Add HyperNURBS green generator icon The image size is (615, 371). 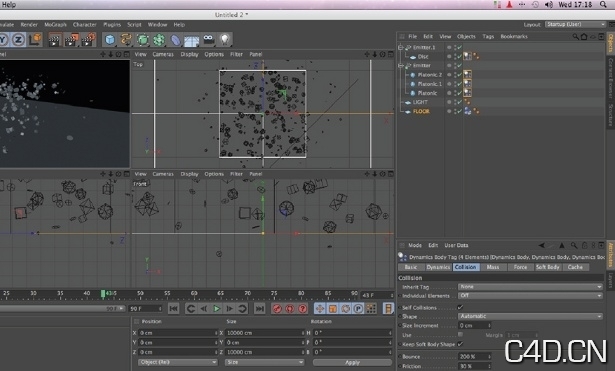(143, 40)
